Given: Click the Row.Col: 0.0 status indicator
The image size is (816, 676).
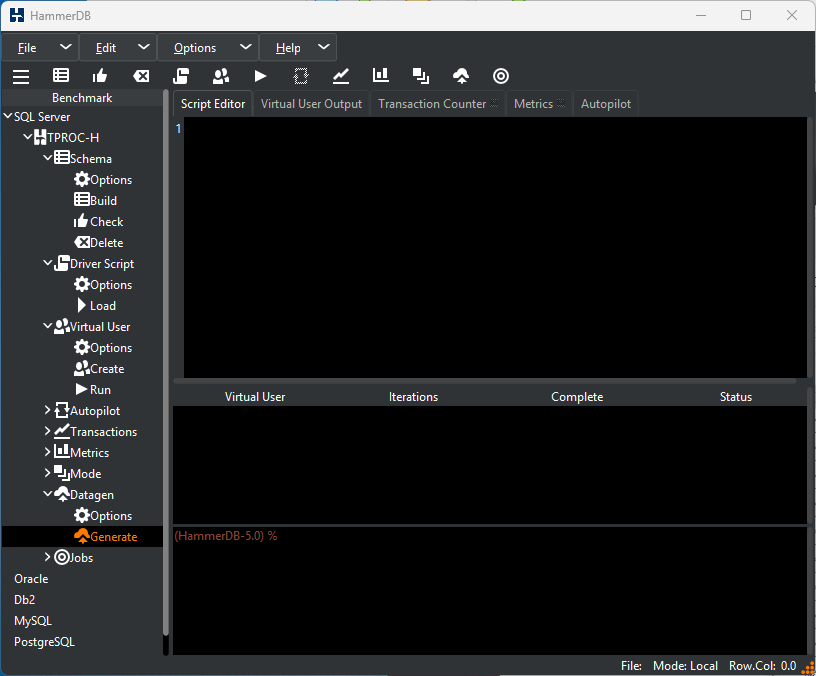Looking at the screenshot, I should pyautogui.click(x=762, y=666).
